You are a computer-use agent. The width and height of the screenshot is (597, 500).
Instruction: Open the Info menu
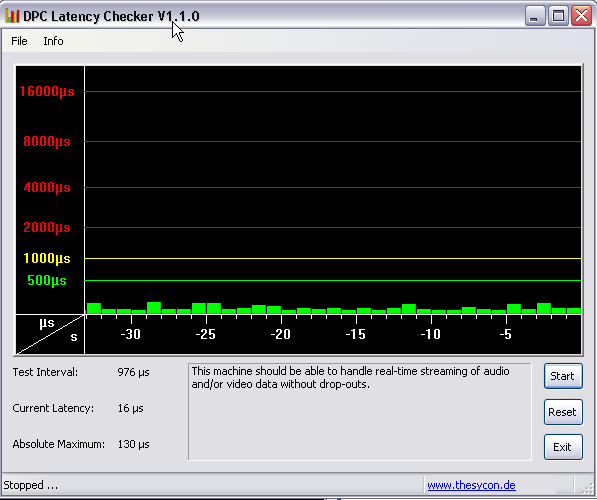pyautogui.click(x=53, y=41)
